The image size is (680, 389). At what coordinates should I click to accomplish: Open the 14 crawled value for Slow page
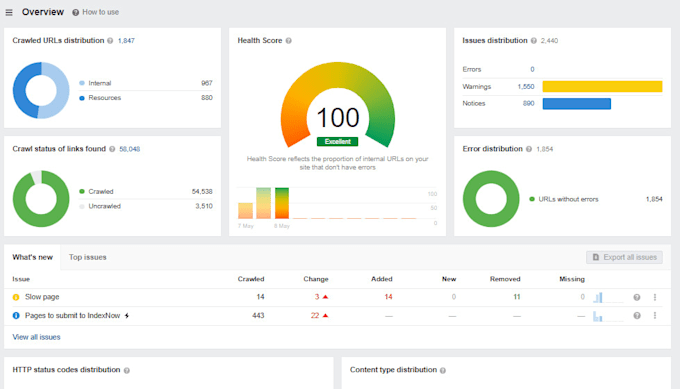pos(260,297)
